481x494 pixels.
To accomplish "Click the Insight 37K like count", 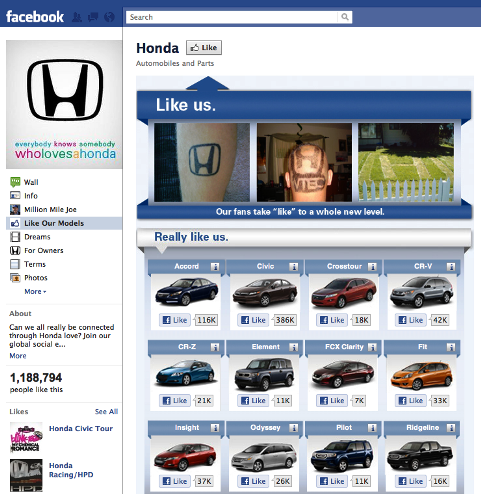I will tap(204, 481).
